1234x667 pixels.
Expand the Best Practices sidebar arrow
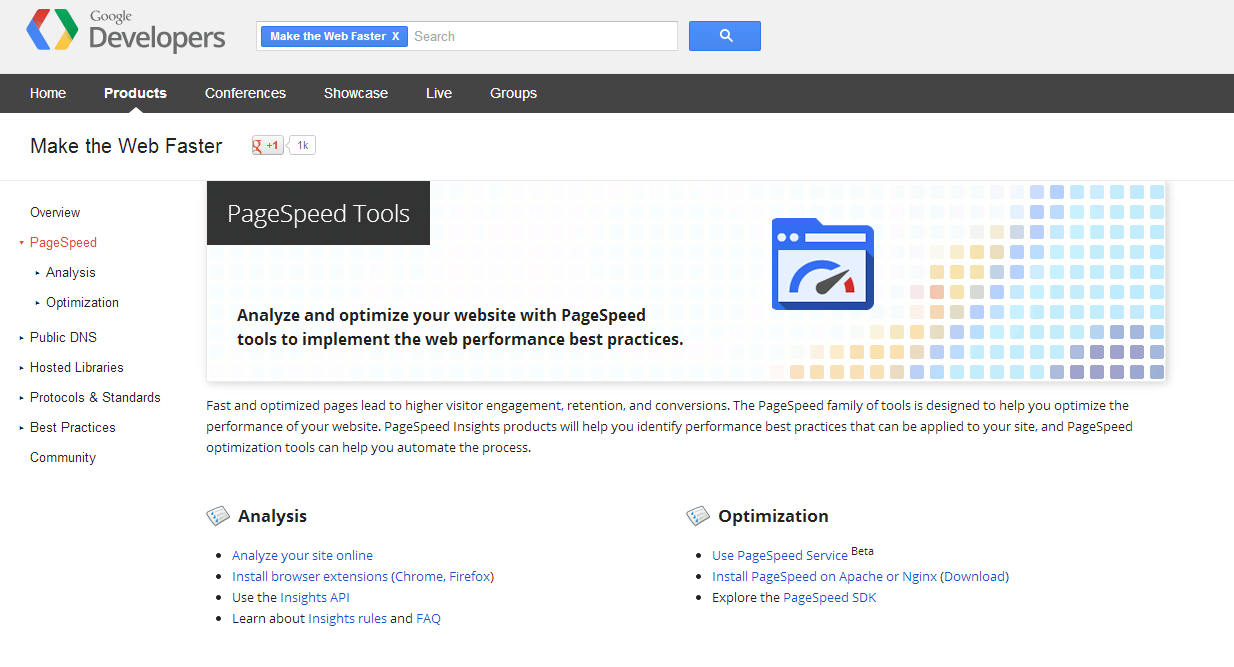pyautogui.click(x=21, y=428)
